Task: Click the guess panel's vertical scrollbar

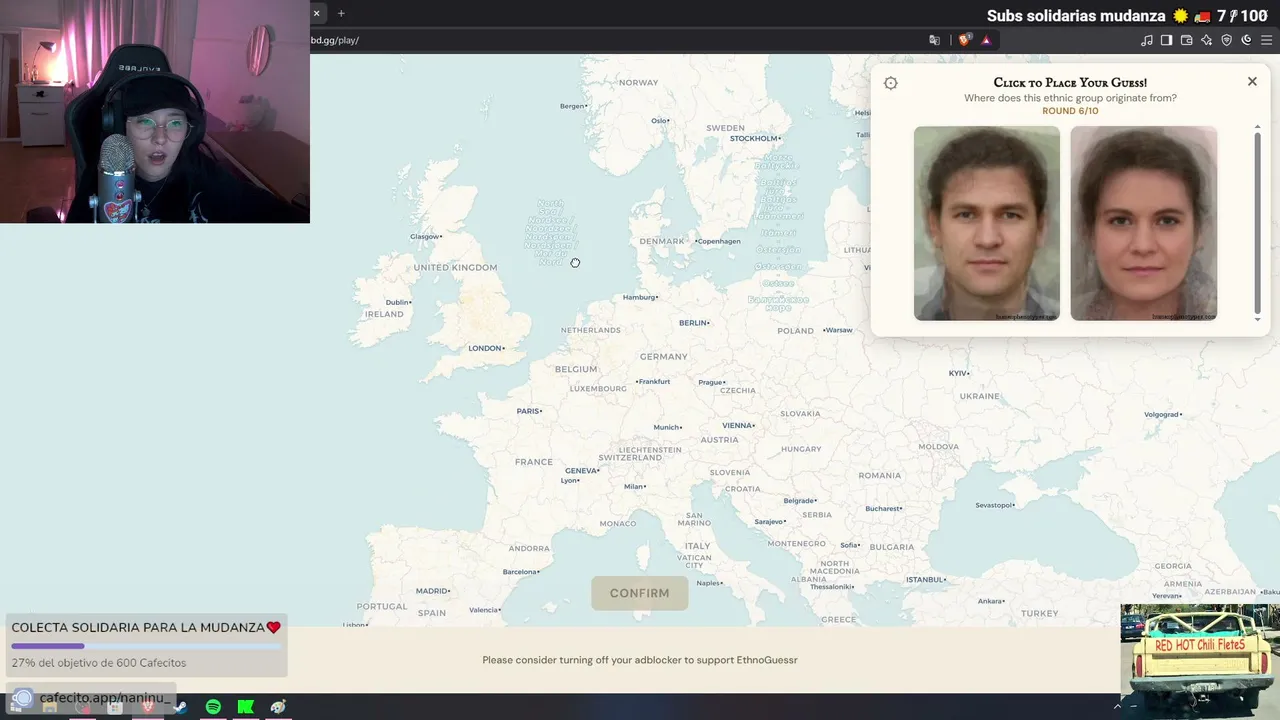Action: point(1258,222)
